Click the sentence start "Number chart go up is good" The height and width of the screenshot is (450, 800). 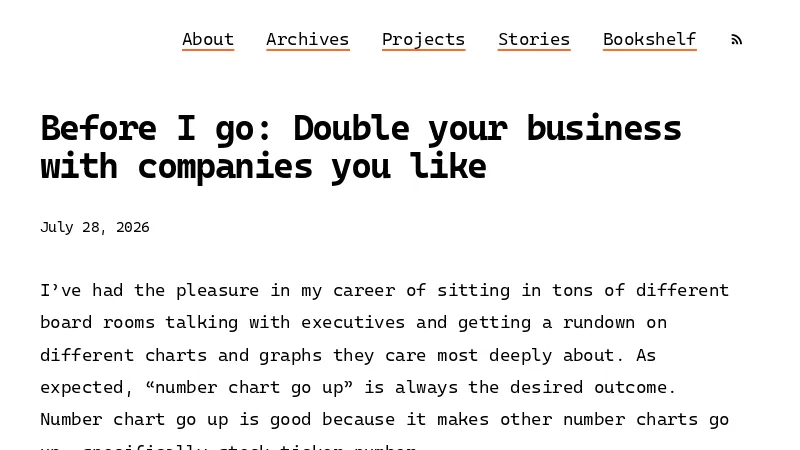pos(176,419)
